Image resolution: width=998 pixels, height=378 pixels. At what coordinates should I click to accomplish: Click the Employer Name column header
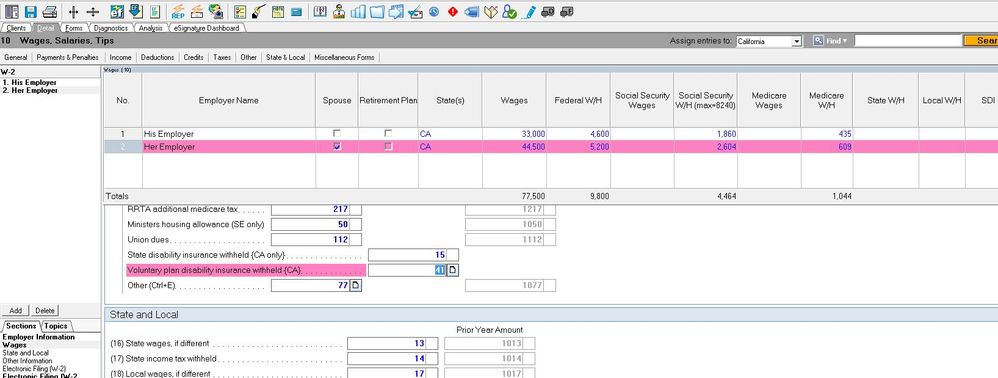228,100
